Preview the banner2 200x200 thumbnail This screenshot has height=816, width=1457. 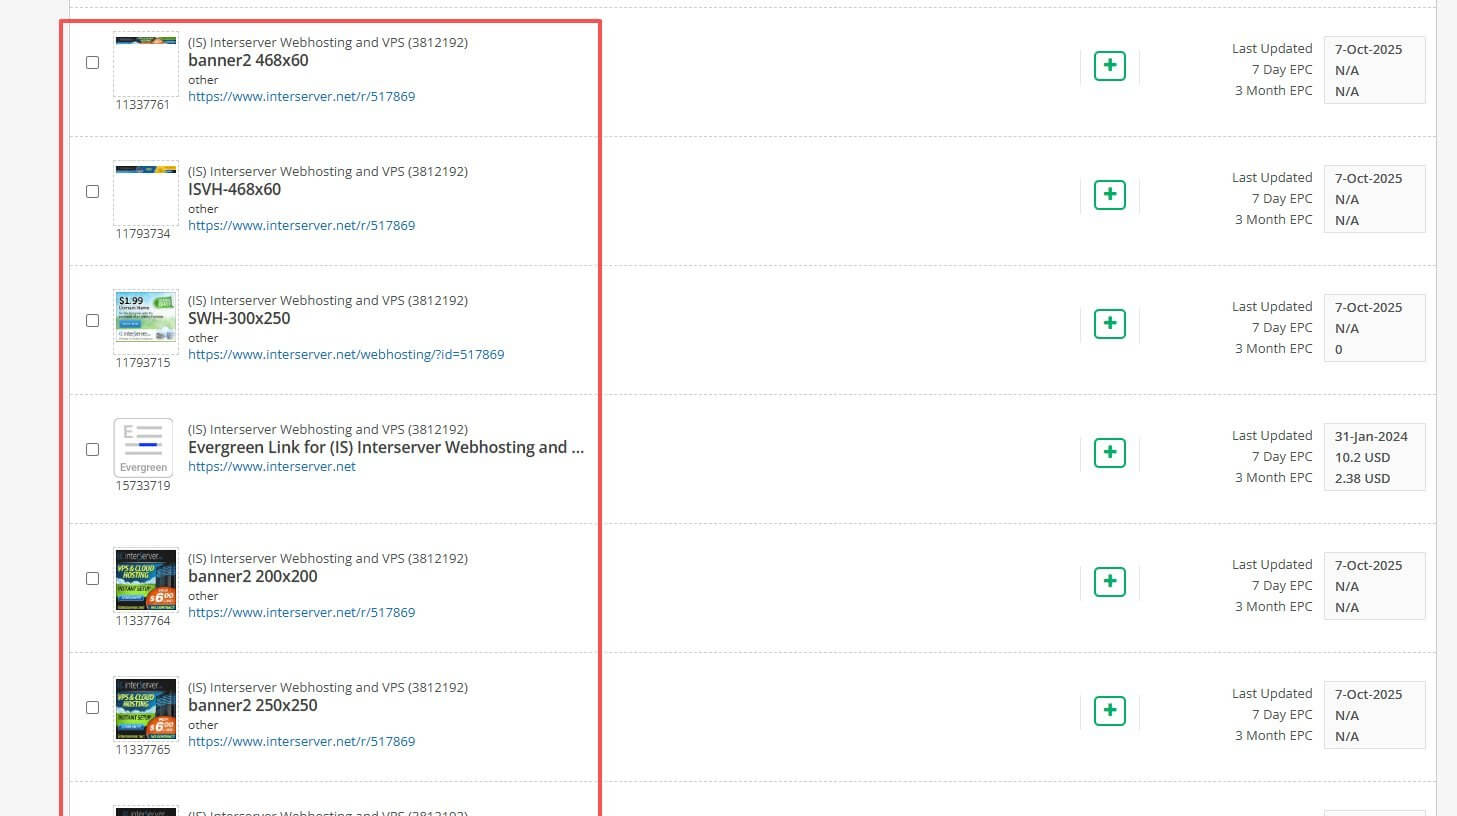[x=146, y=580]
